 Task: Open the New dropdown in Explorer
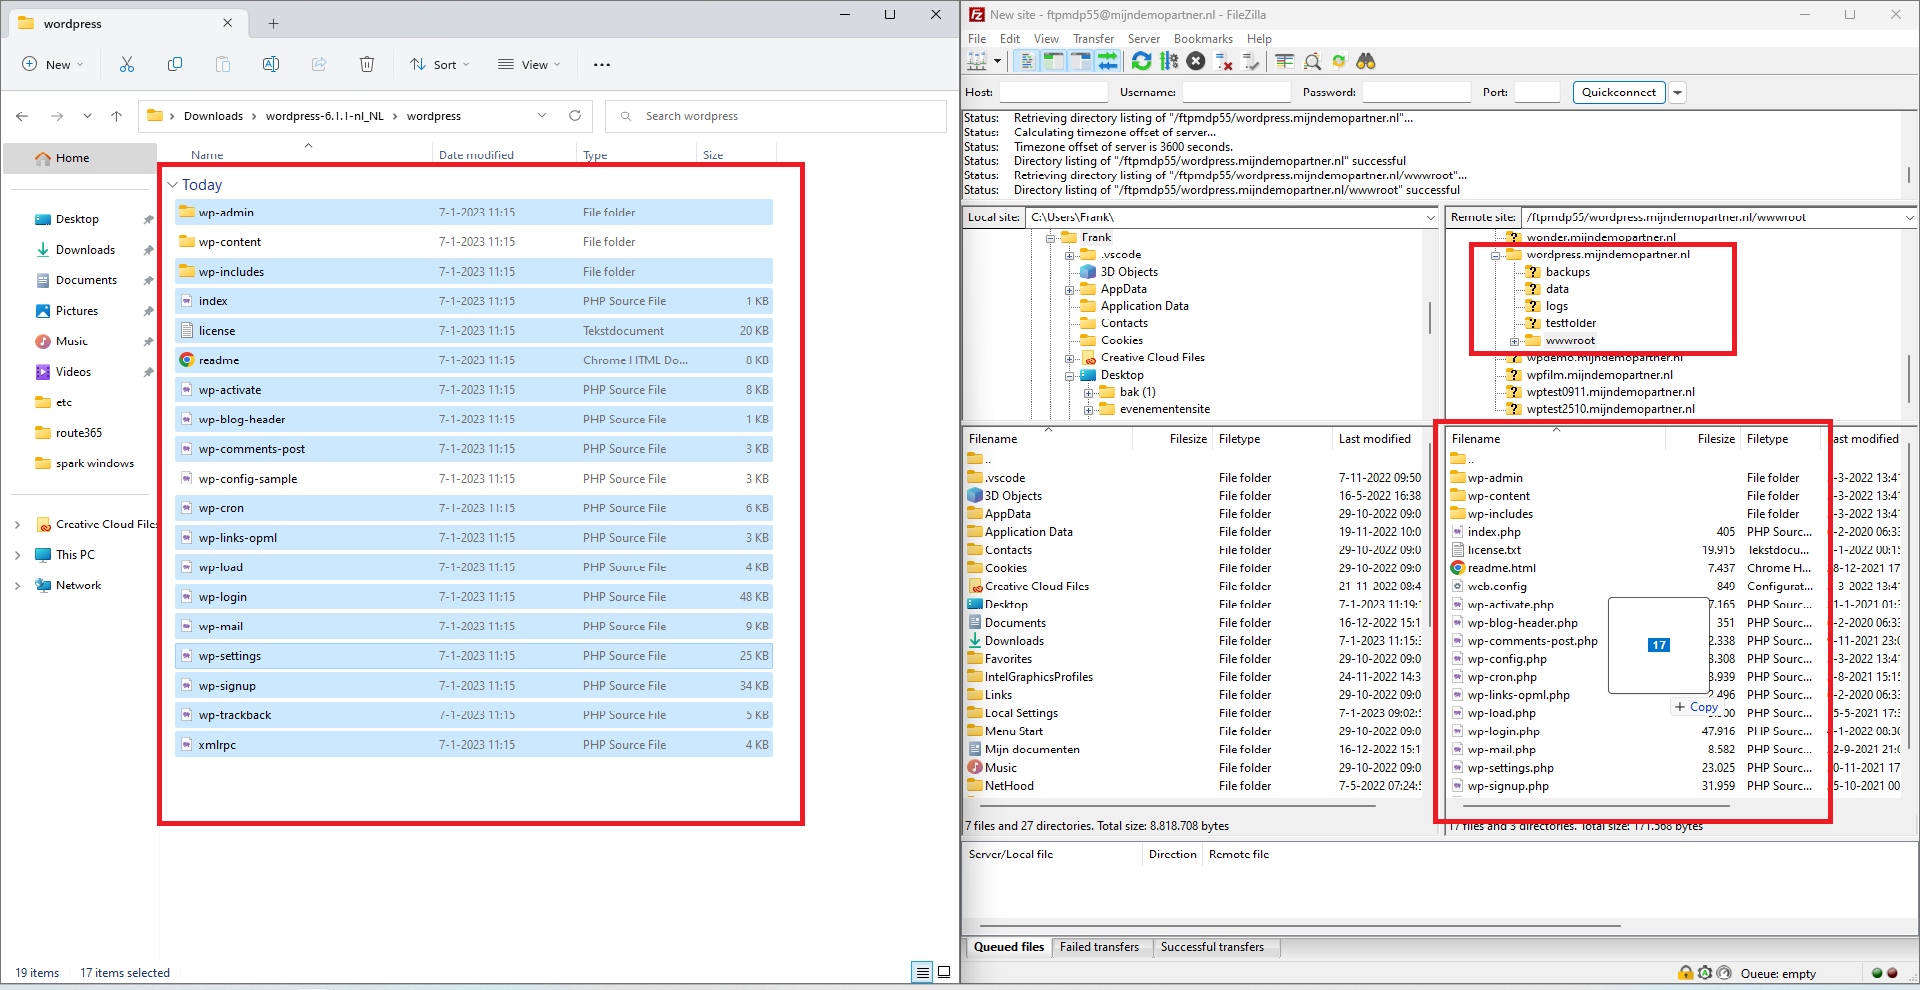pyautogui.click(x=53, y=64)
